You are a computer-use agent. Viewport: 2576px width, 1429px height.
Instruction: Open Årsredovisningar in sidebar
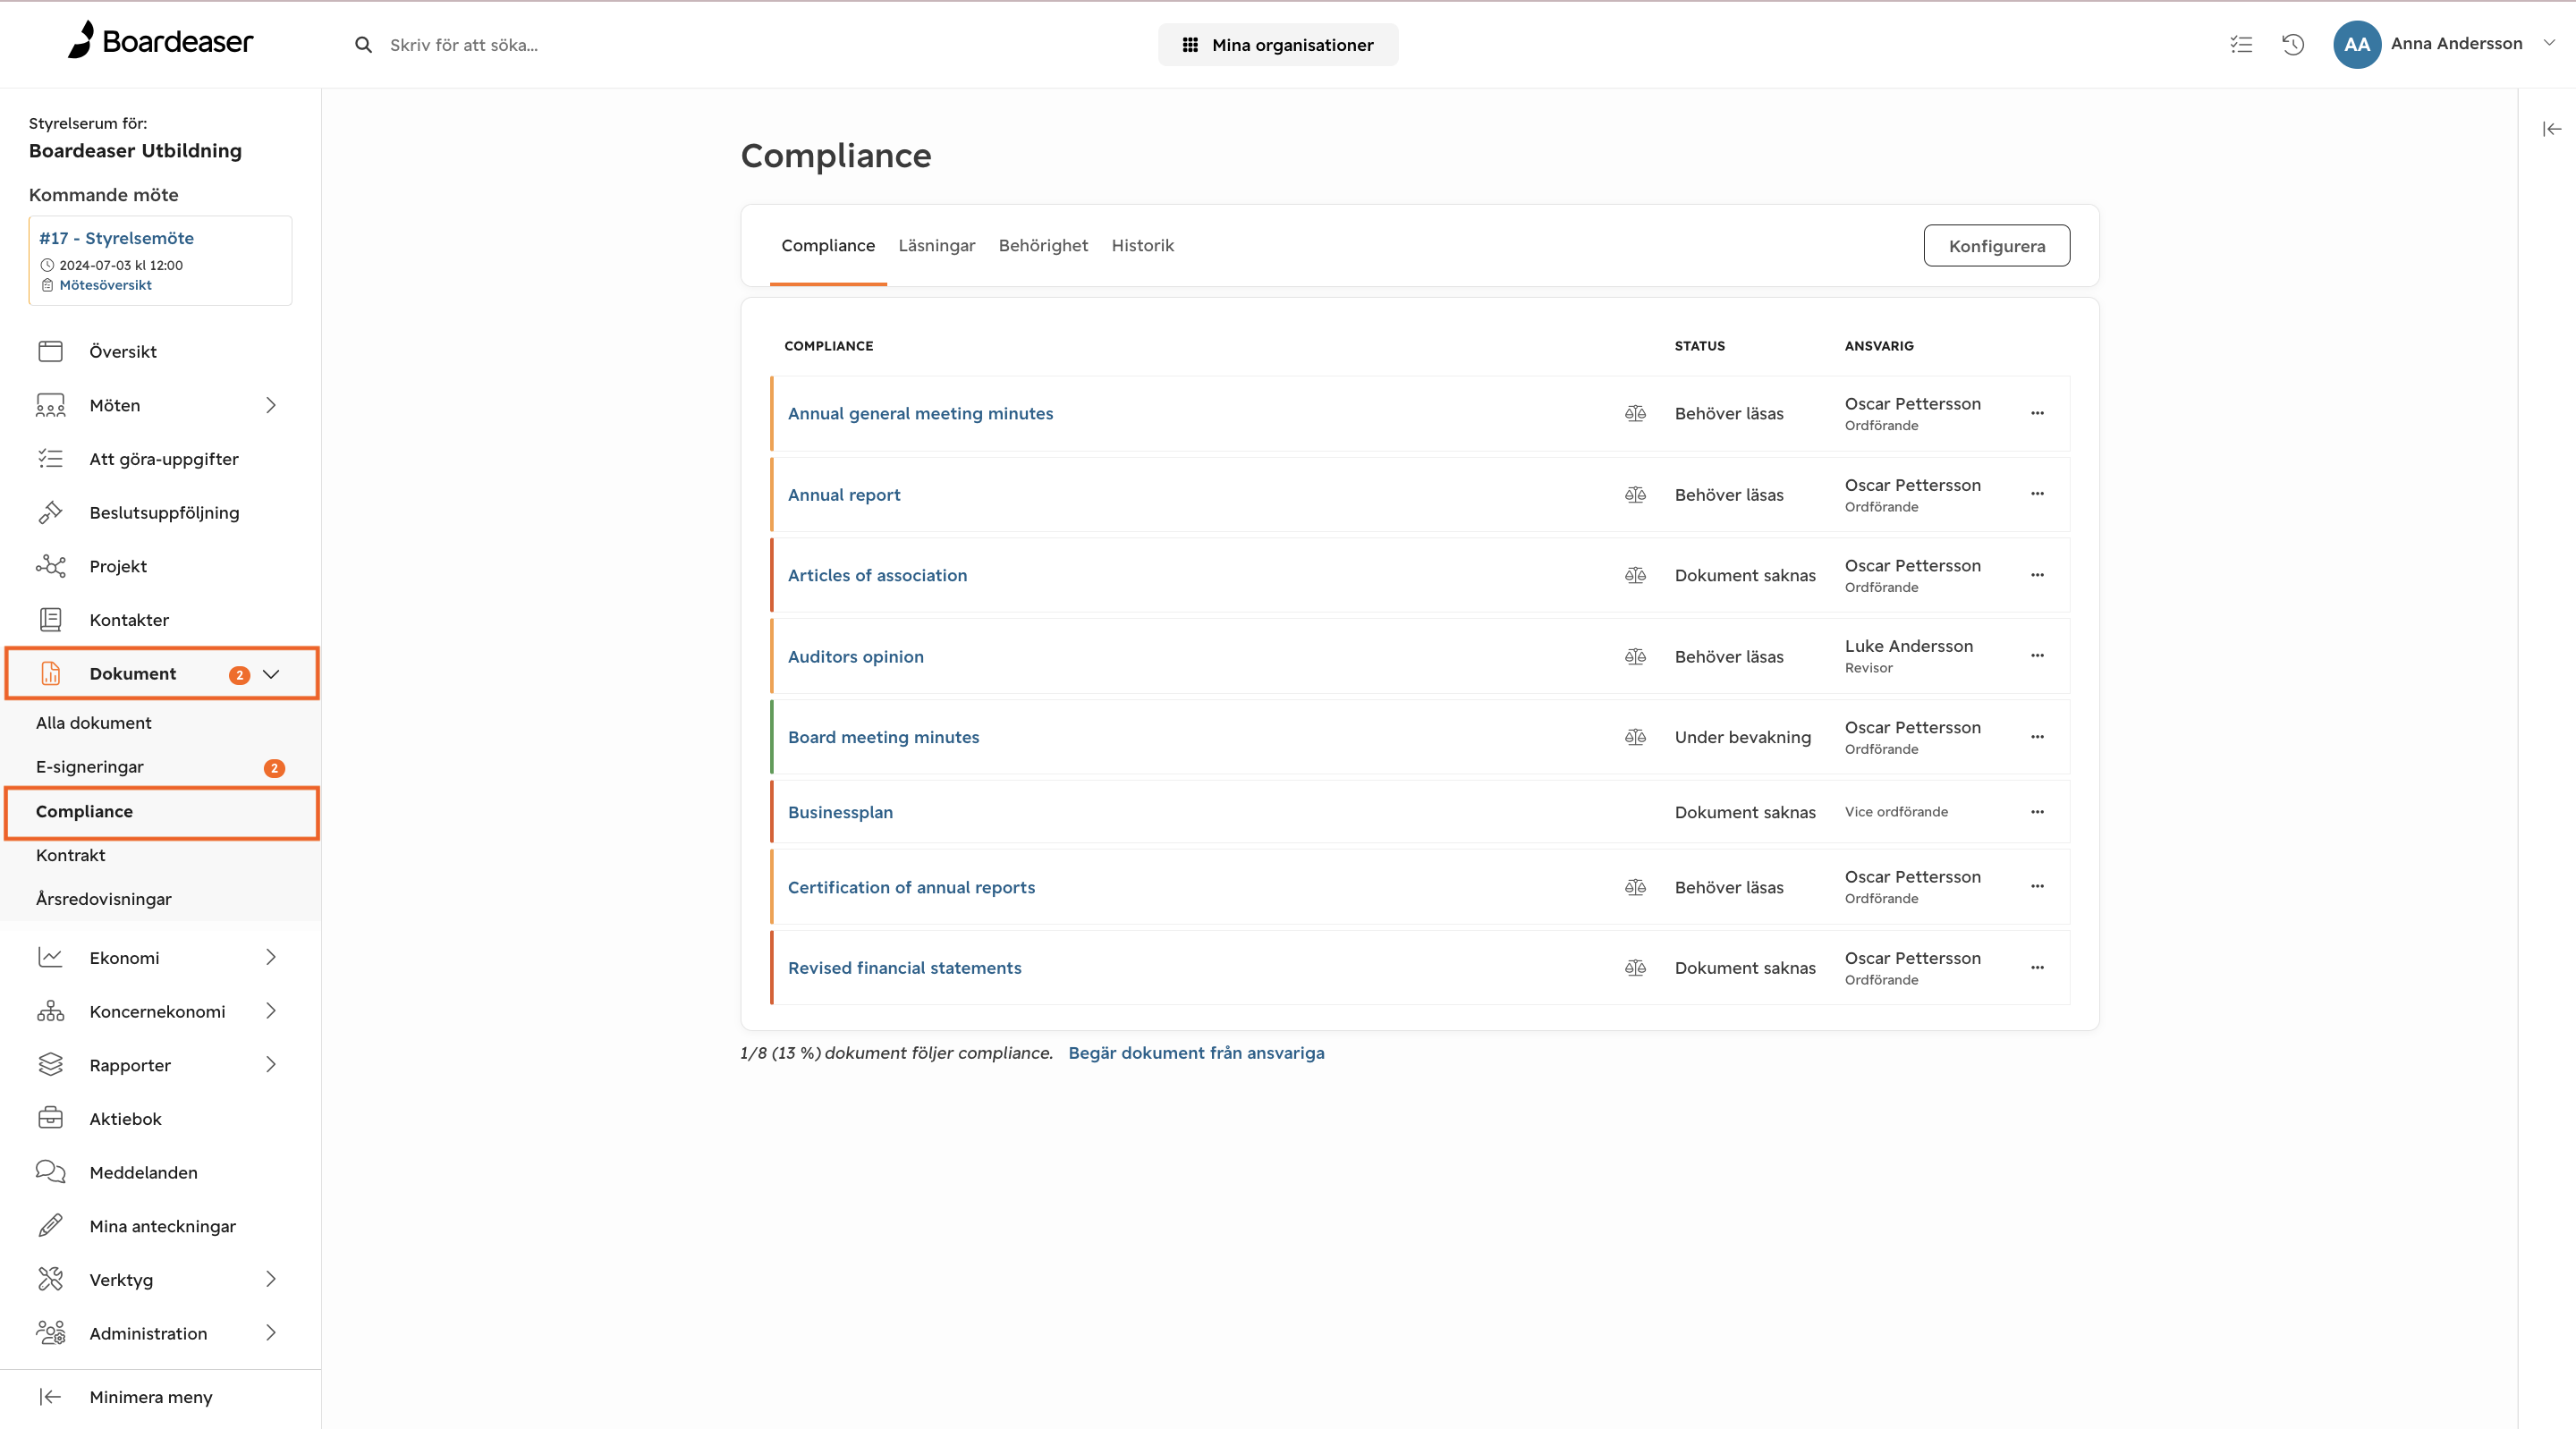point(104,899)
